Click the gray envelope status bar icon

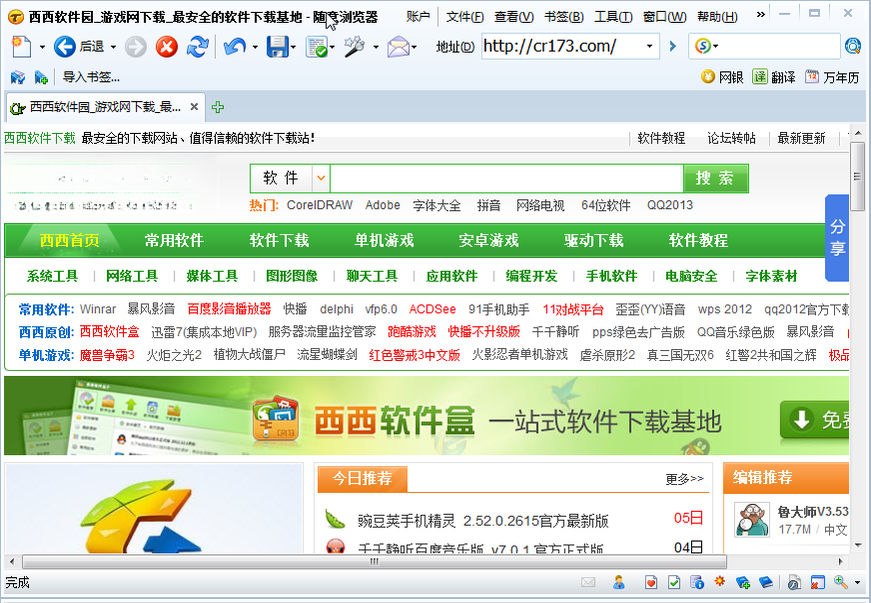588,582
